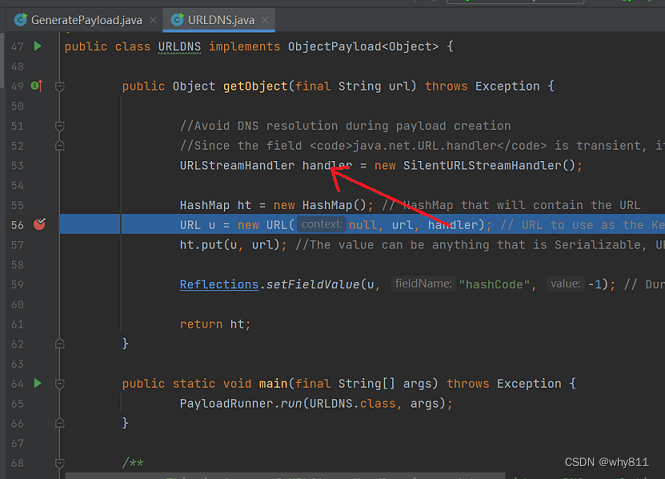Toggle the breakpoint on line 56

(39, 224)
